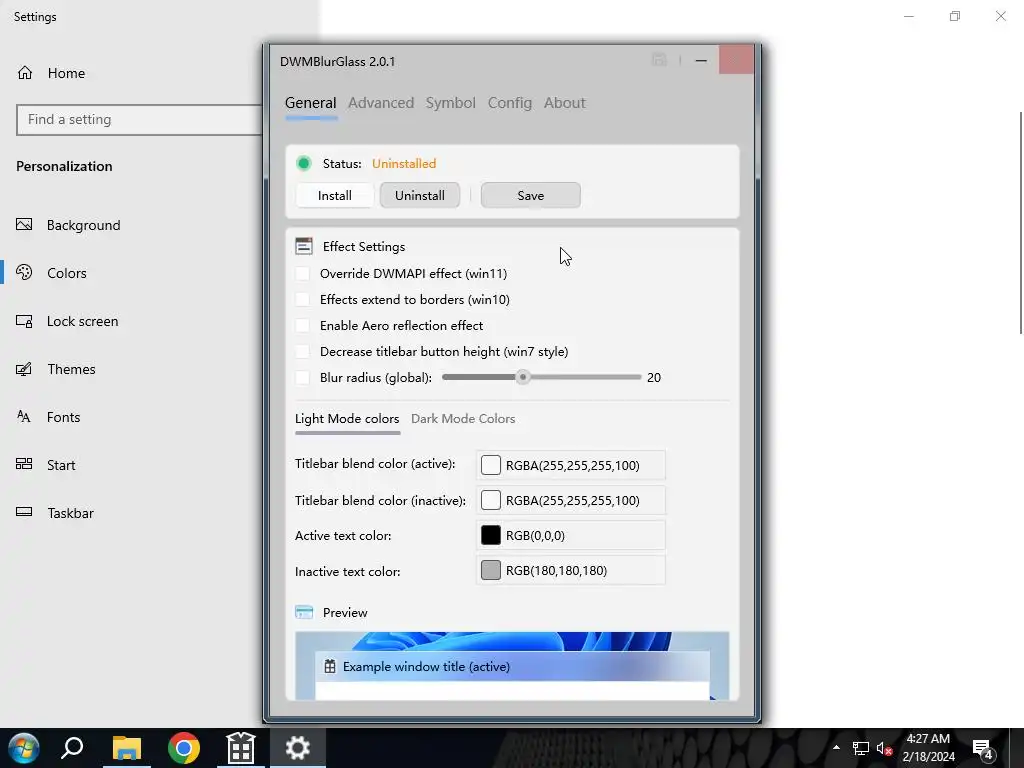Open Lock screen settings page label

coord(82,321)
